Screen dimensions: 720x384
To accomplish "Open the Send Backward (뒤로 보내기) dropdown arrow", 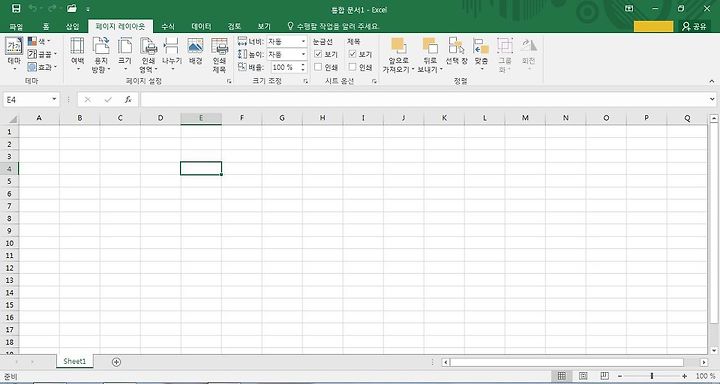I will (442, 70).
